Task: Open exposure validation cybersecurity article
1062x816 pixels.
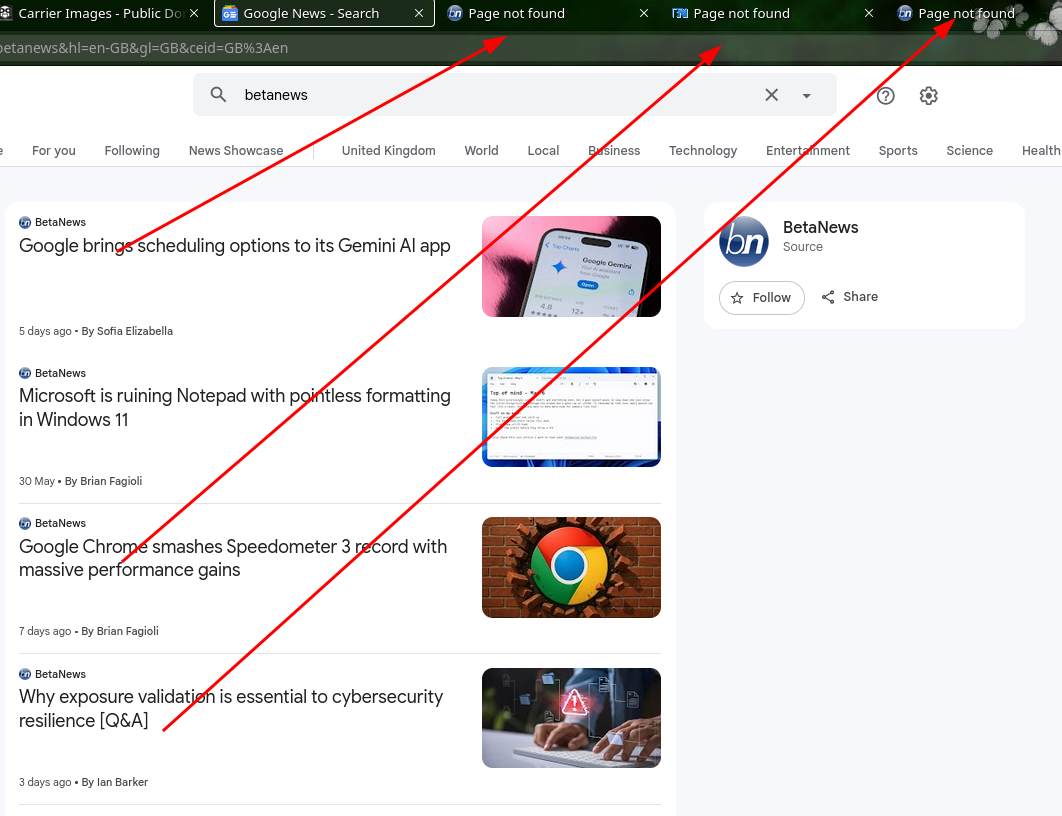Action: pos(231,708)
